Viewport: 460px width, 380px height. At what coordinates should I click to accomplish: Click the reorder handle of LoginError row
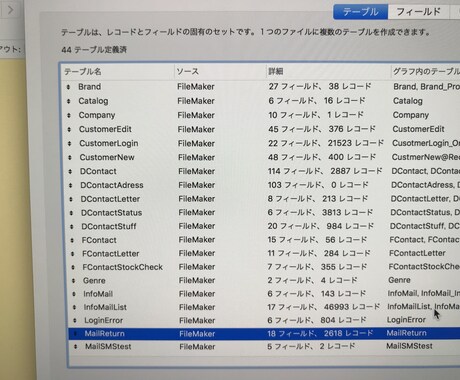tap(74, 320)
